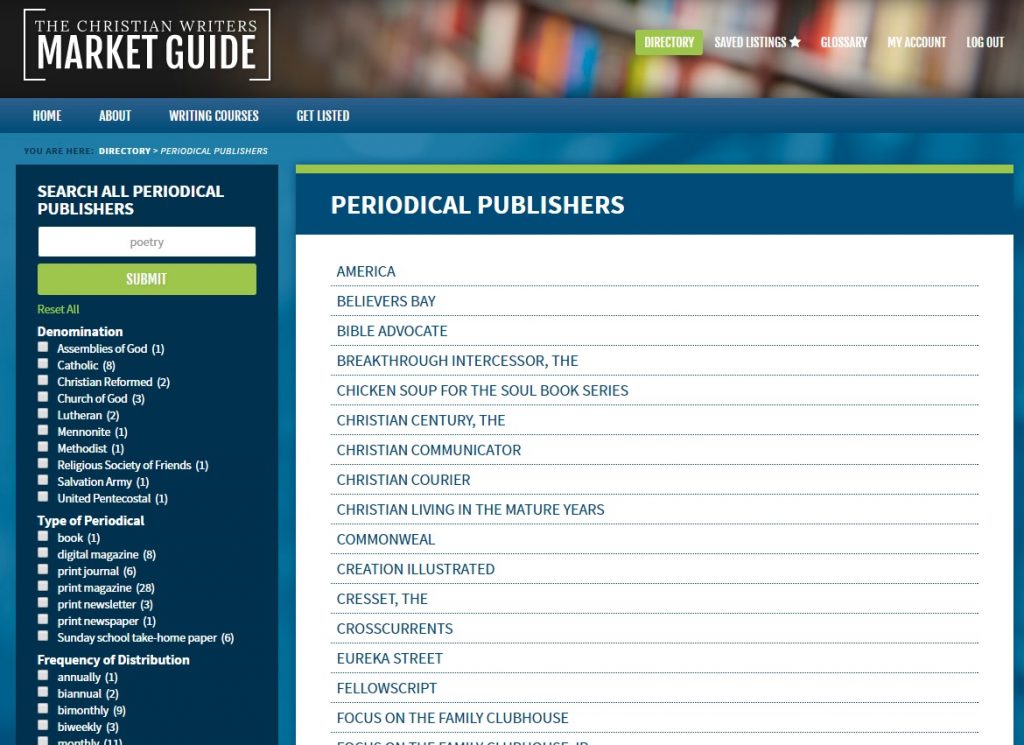1024x745 pixels.
Task: Go to My Account
Action: [x=916, y=42]
